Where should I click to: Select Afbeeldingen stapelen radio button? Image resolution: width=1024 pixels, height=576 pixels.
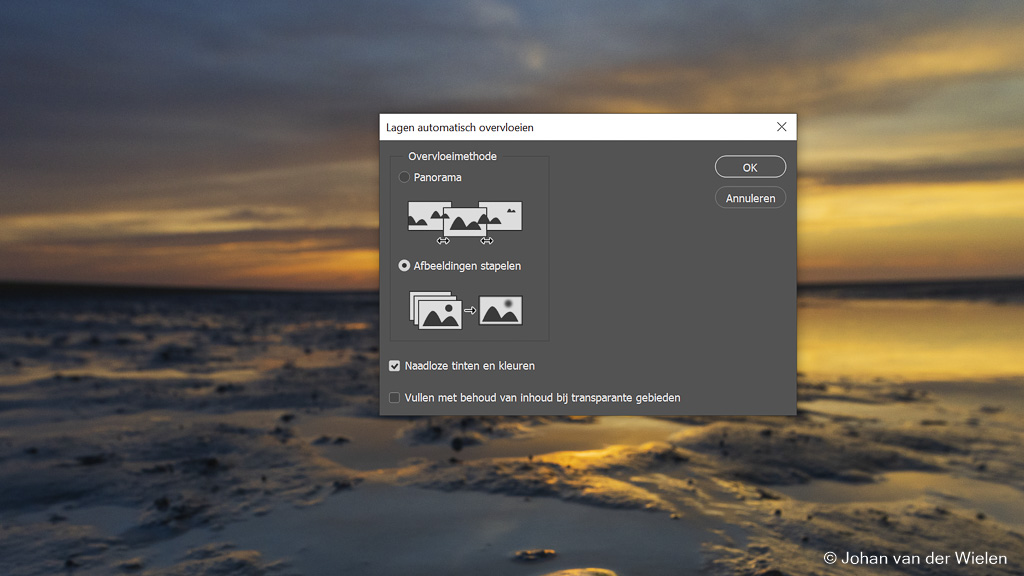pyautogui.click(x=404, y=266)
